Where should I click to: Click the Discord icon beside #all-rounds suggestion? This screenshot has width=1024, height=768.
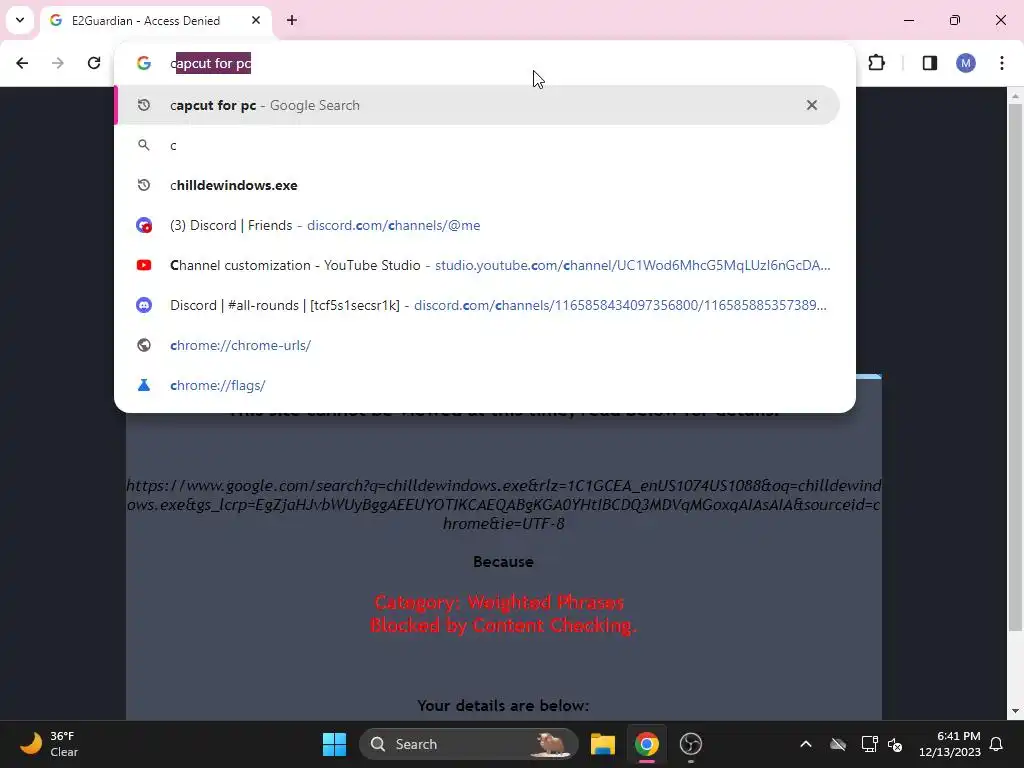coord(144,305)
